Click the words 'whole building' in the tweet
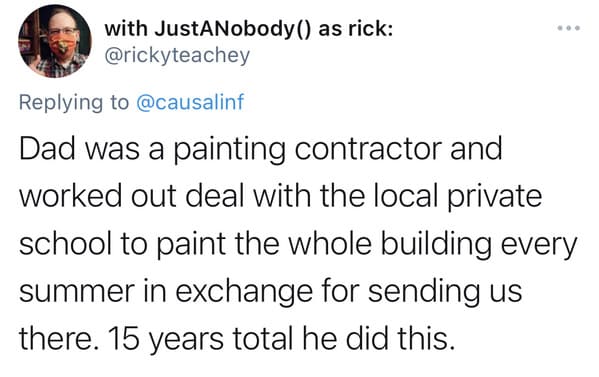599x377 pixels. [x=390, y=245]
